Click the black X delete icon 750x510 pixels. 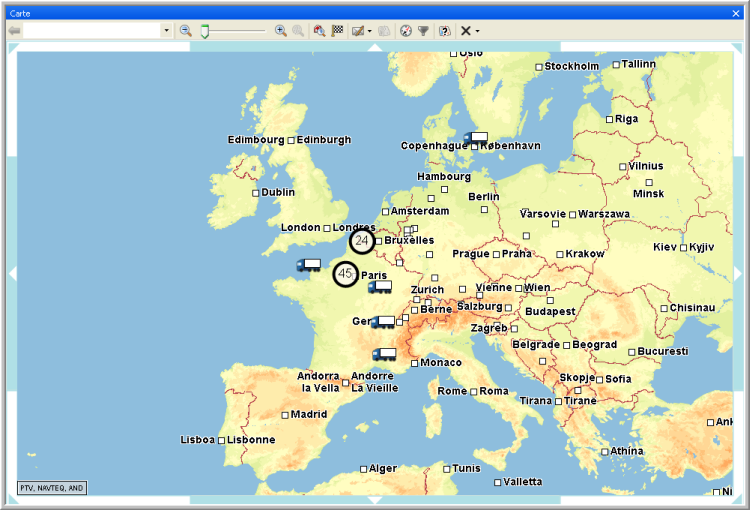[x=466, y=31]
